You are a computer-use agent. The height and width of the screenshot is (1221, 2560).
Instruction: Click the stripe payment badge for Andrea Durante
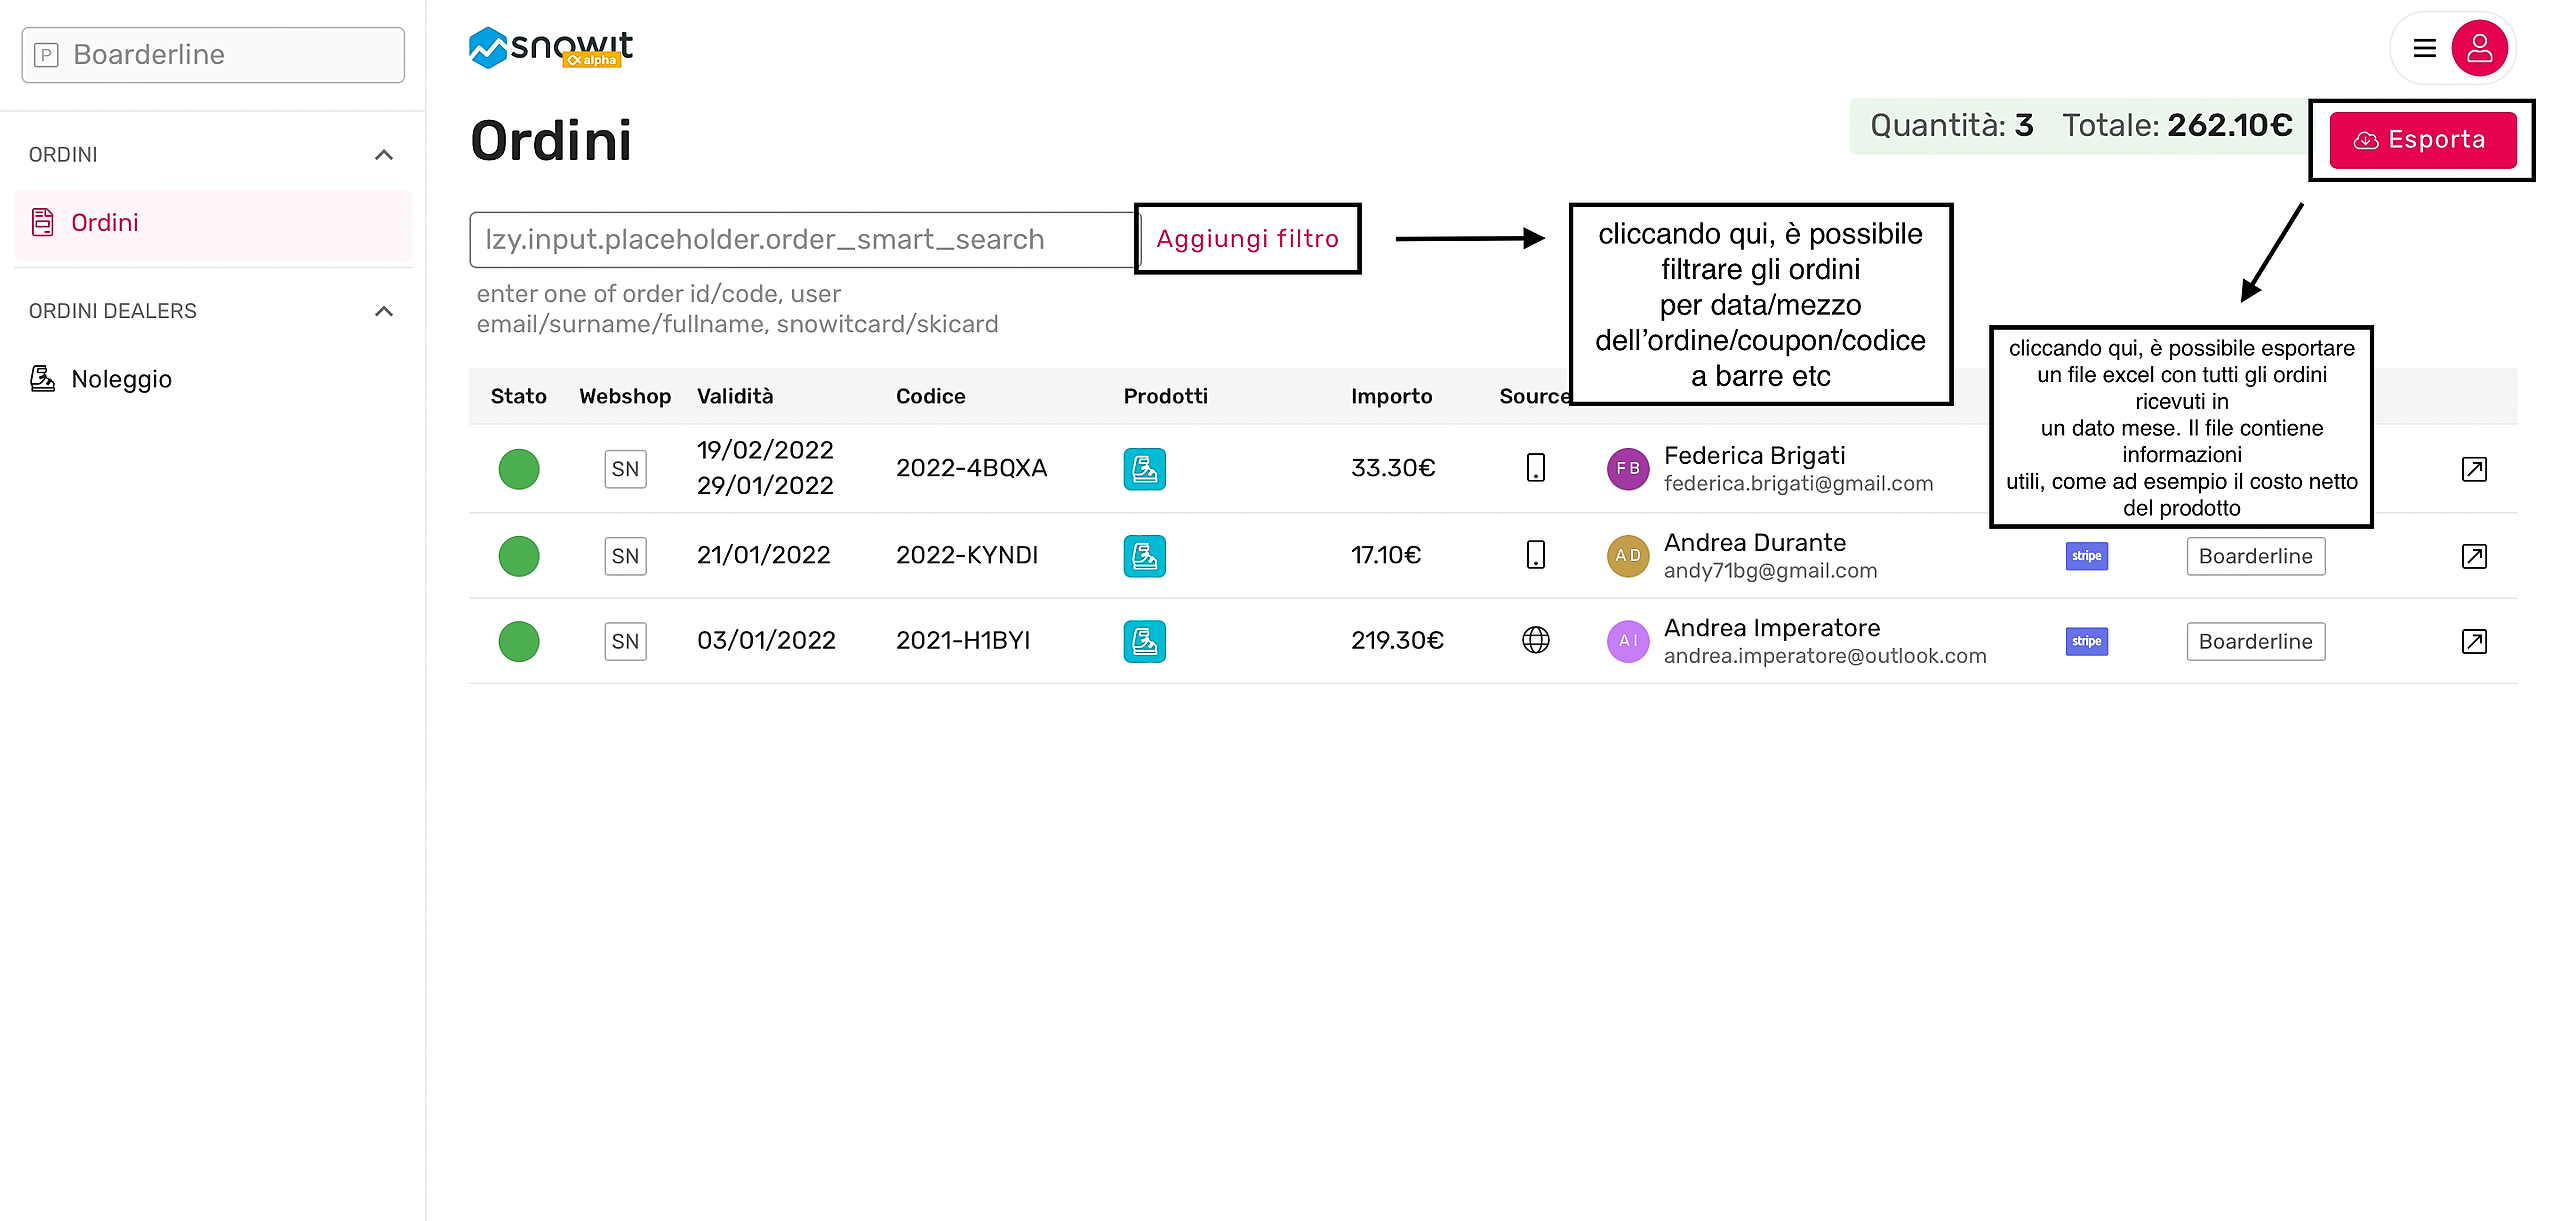click(2086, 556)
